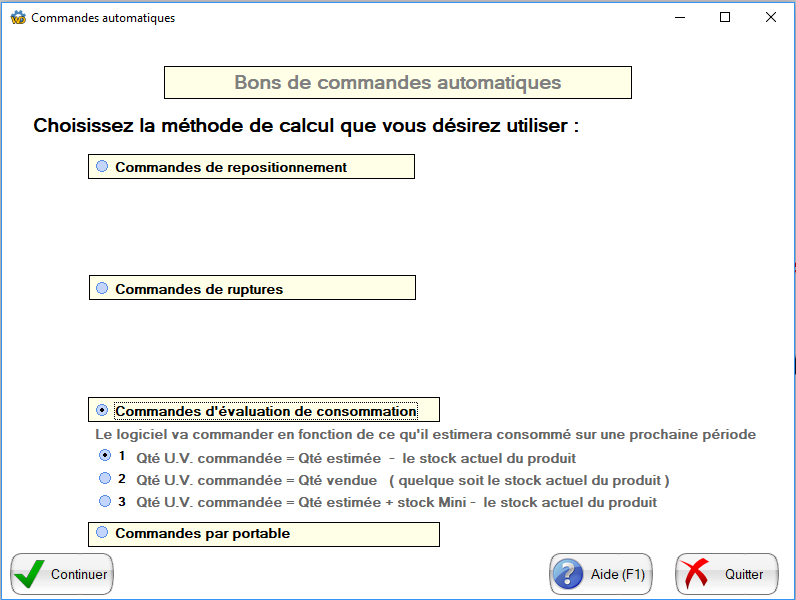The height and width of the screenshot is (600, 796).
Task: Click the red X icon on Quitter
Action: [696, 574]
